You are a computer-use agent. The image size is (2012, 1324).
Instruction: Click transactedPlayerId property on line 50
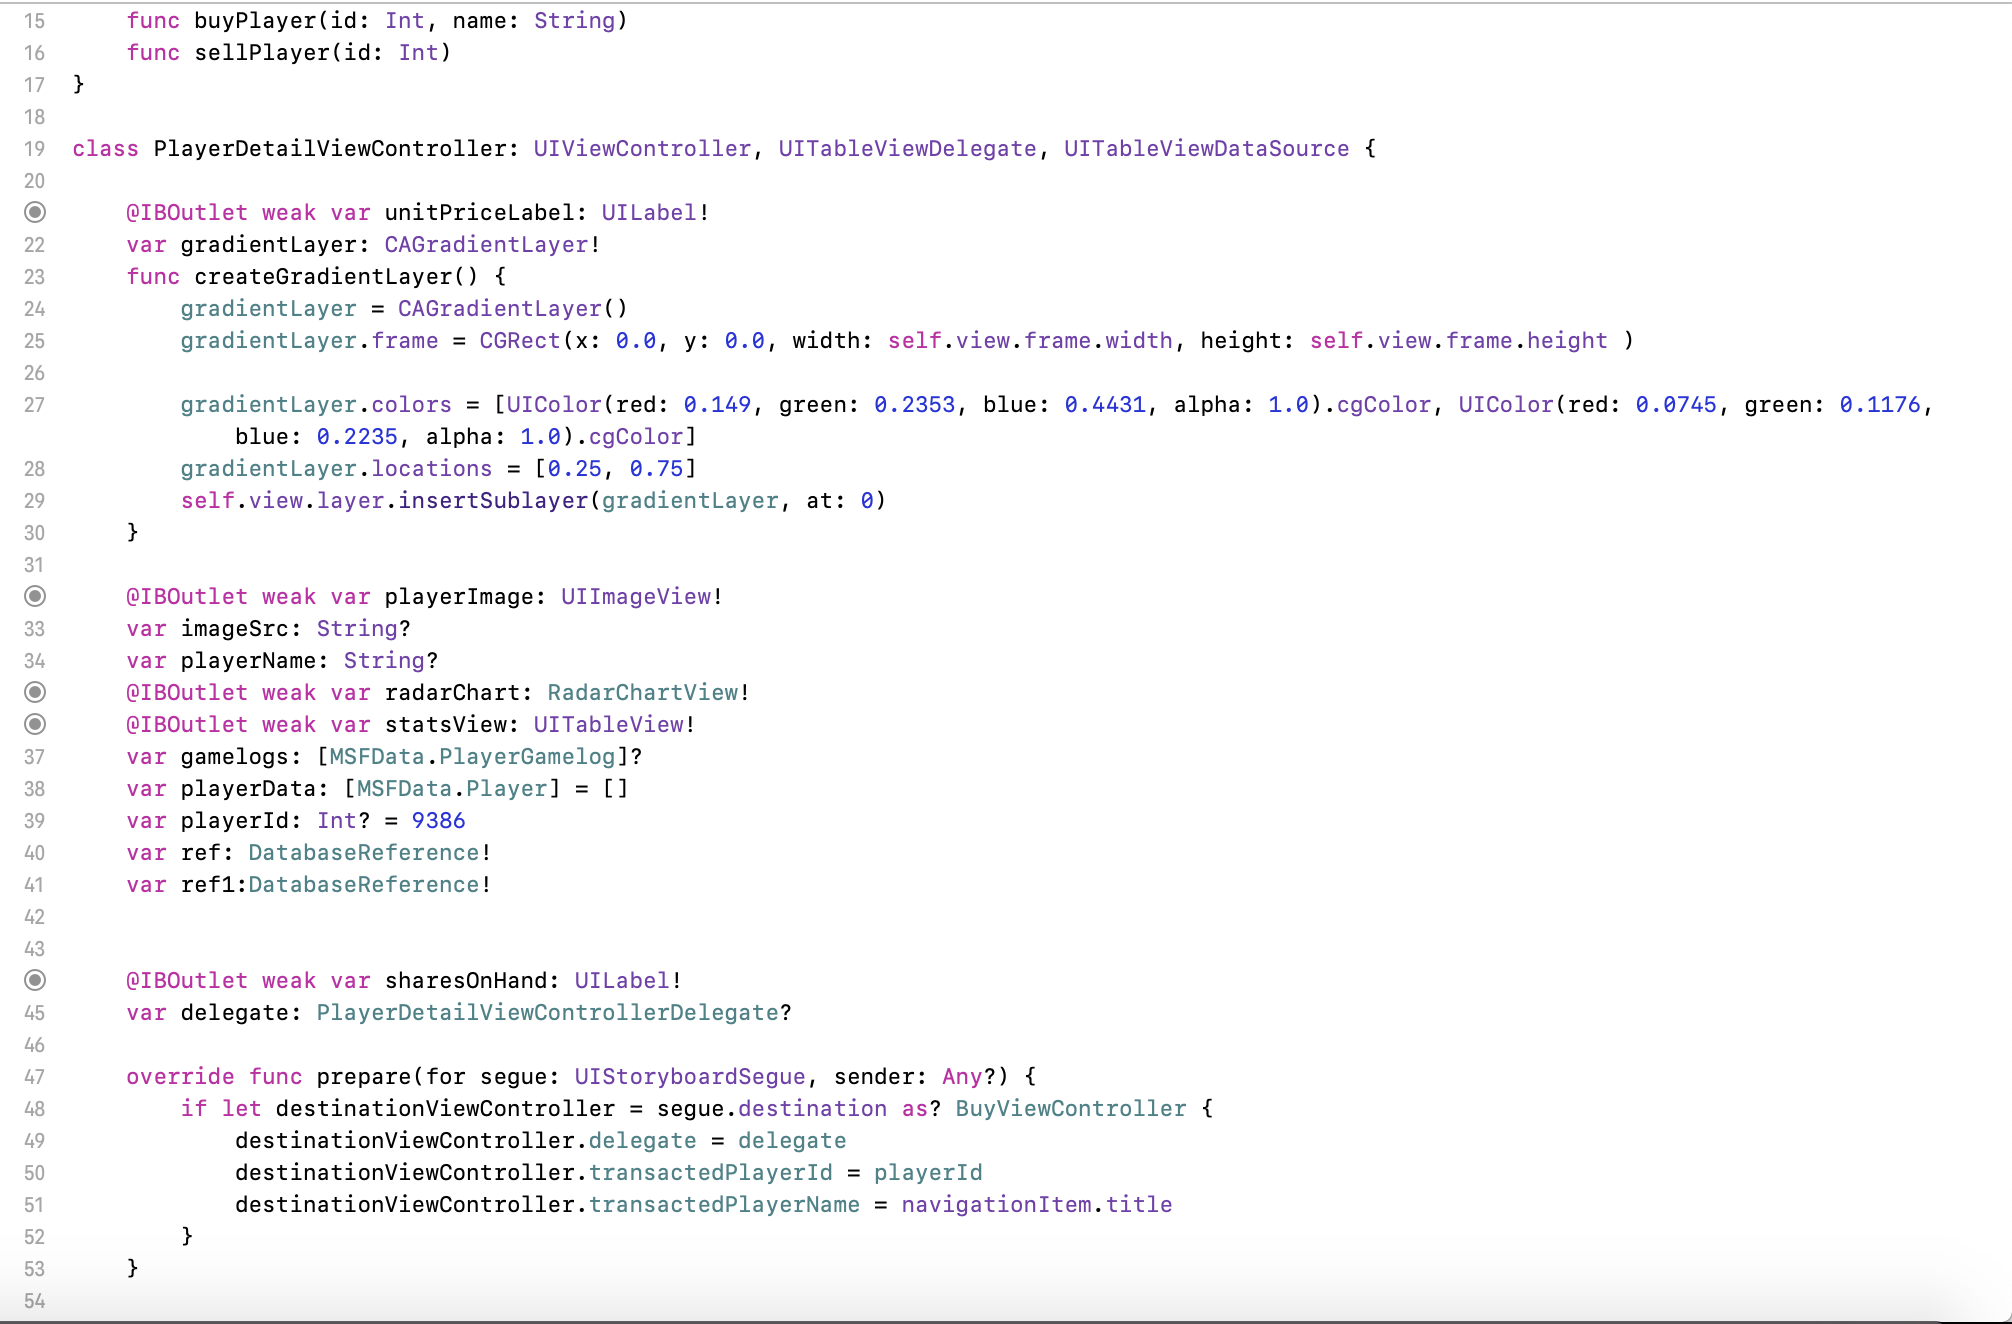point(710,1173)
